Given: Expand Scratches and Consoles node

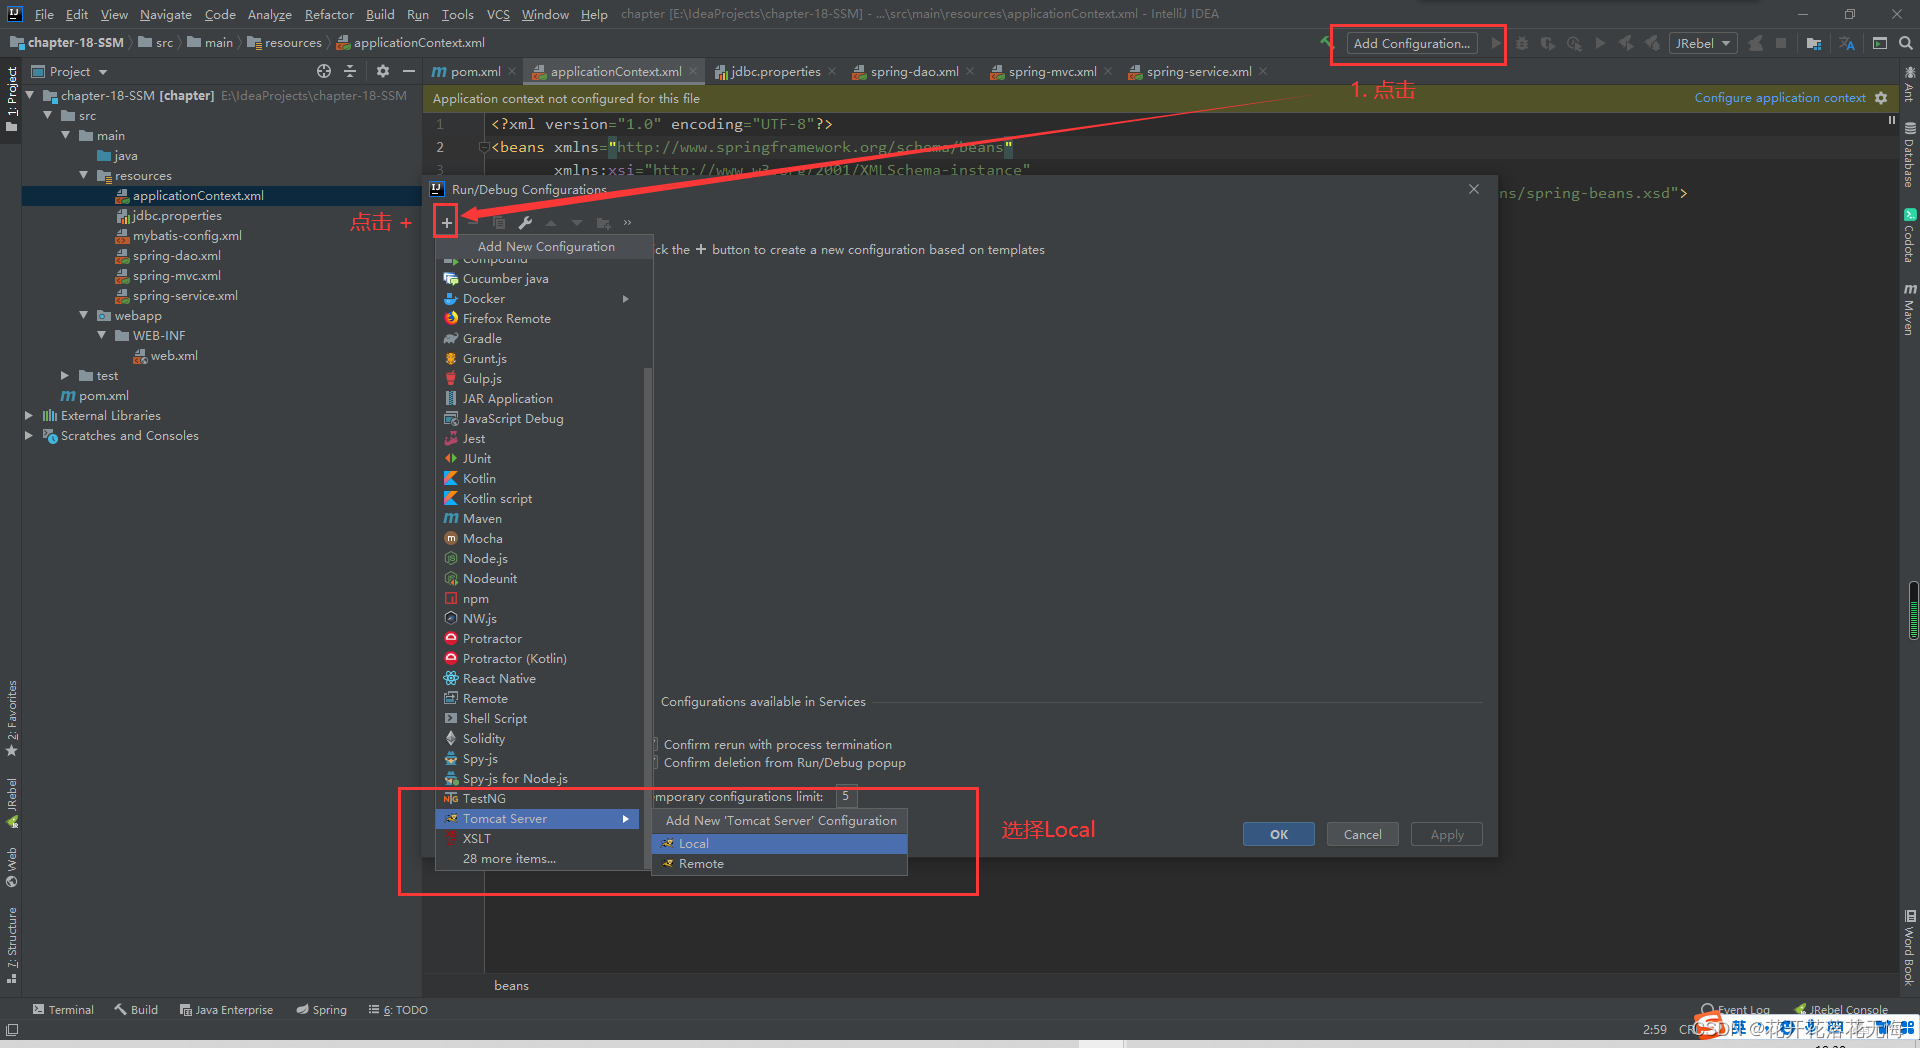Looking at the screenshot, I should click(29, 436).
